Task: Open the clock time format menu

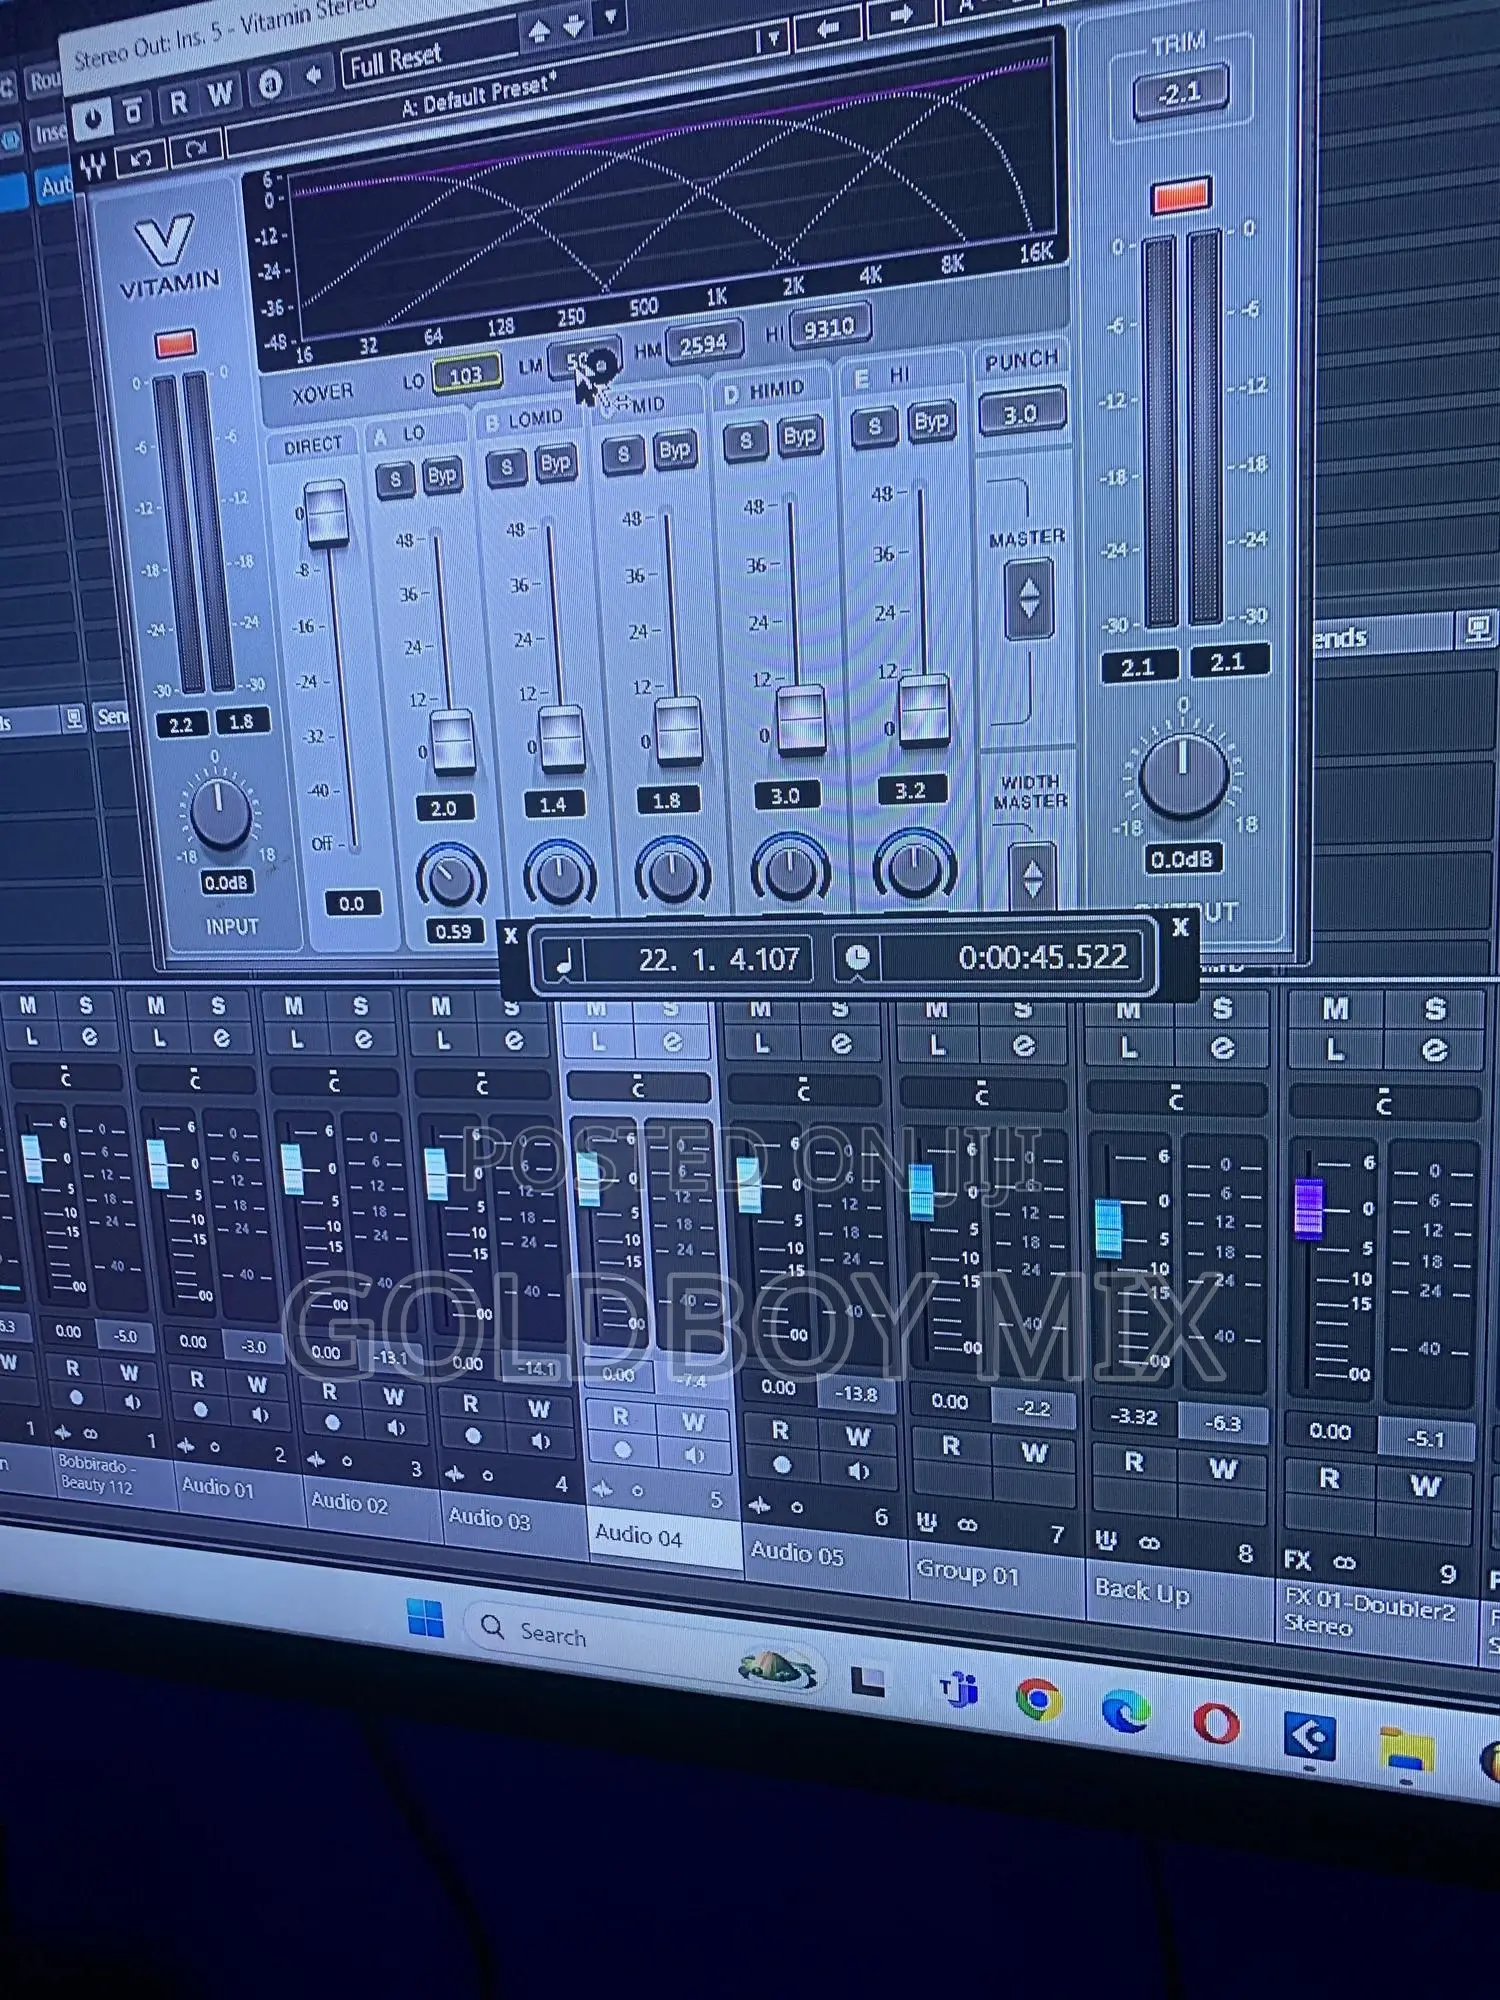Action: coord(857,958)
